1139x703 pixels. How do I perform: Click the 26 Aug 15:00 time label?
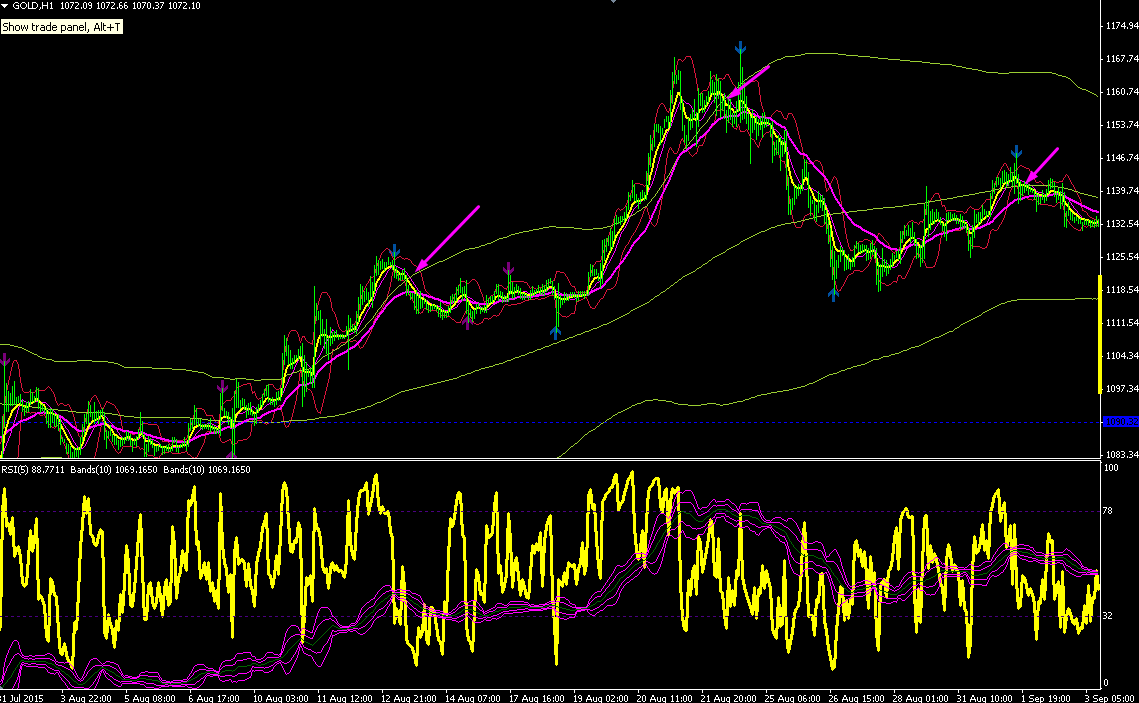tap(856, 699)
